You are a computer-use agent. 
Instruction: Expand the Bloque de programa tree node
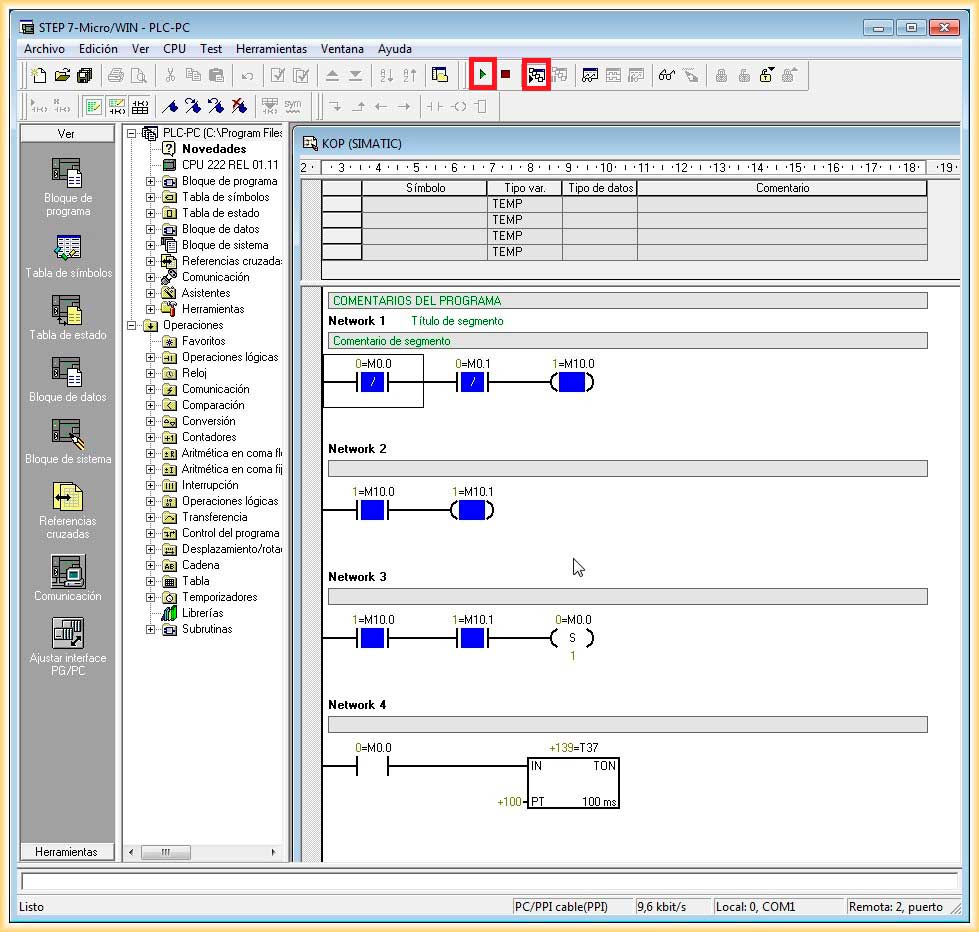150,181
